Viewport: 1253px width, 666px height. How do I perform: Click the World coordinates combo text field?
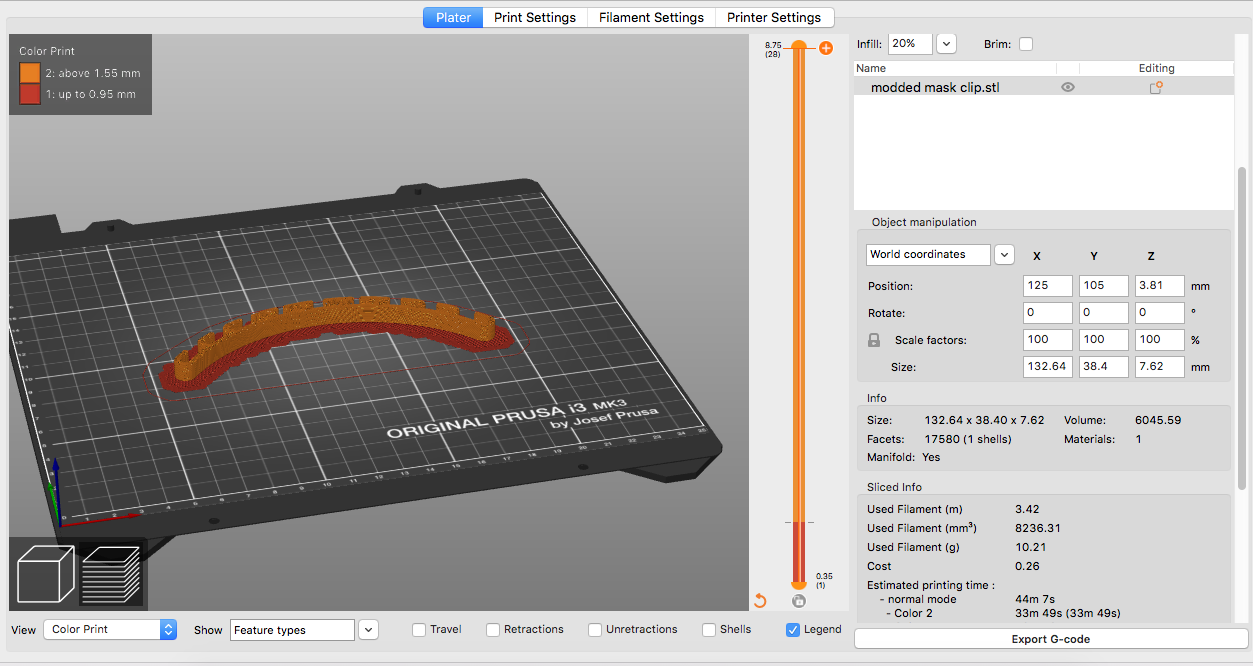point(928,255)
